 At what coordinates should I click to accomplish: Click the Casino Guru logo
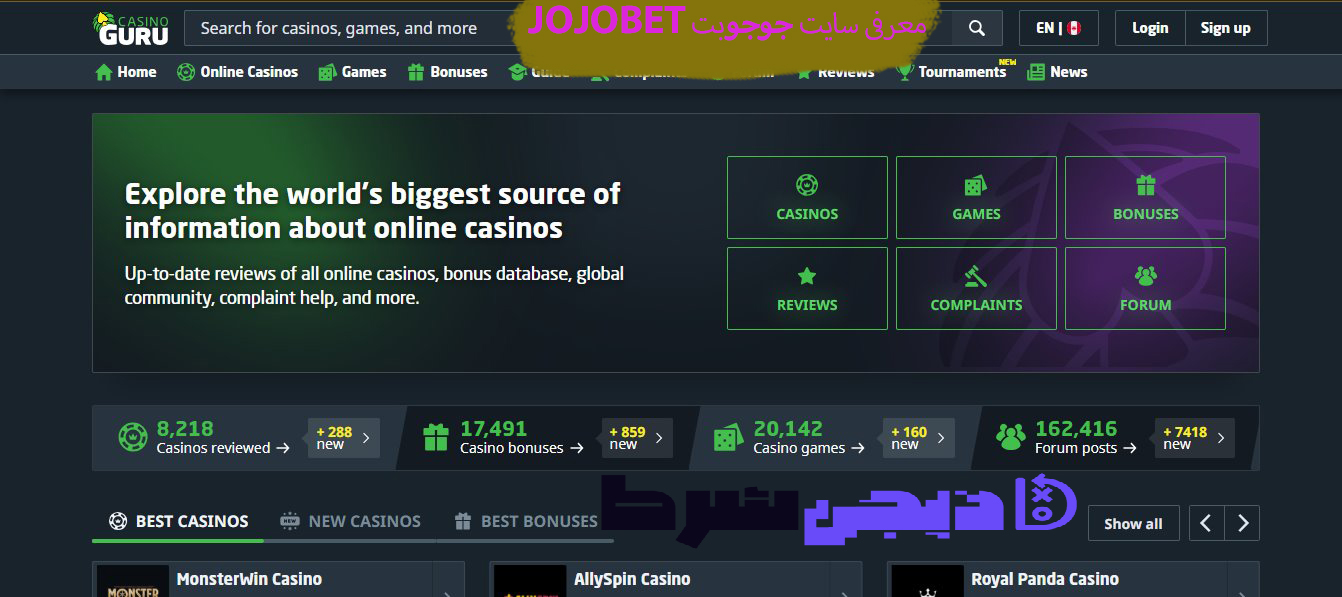click(130, 28)
